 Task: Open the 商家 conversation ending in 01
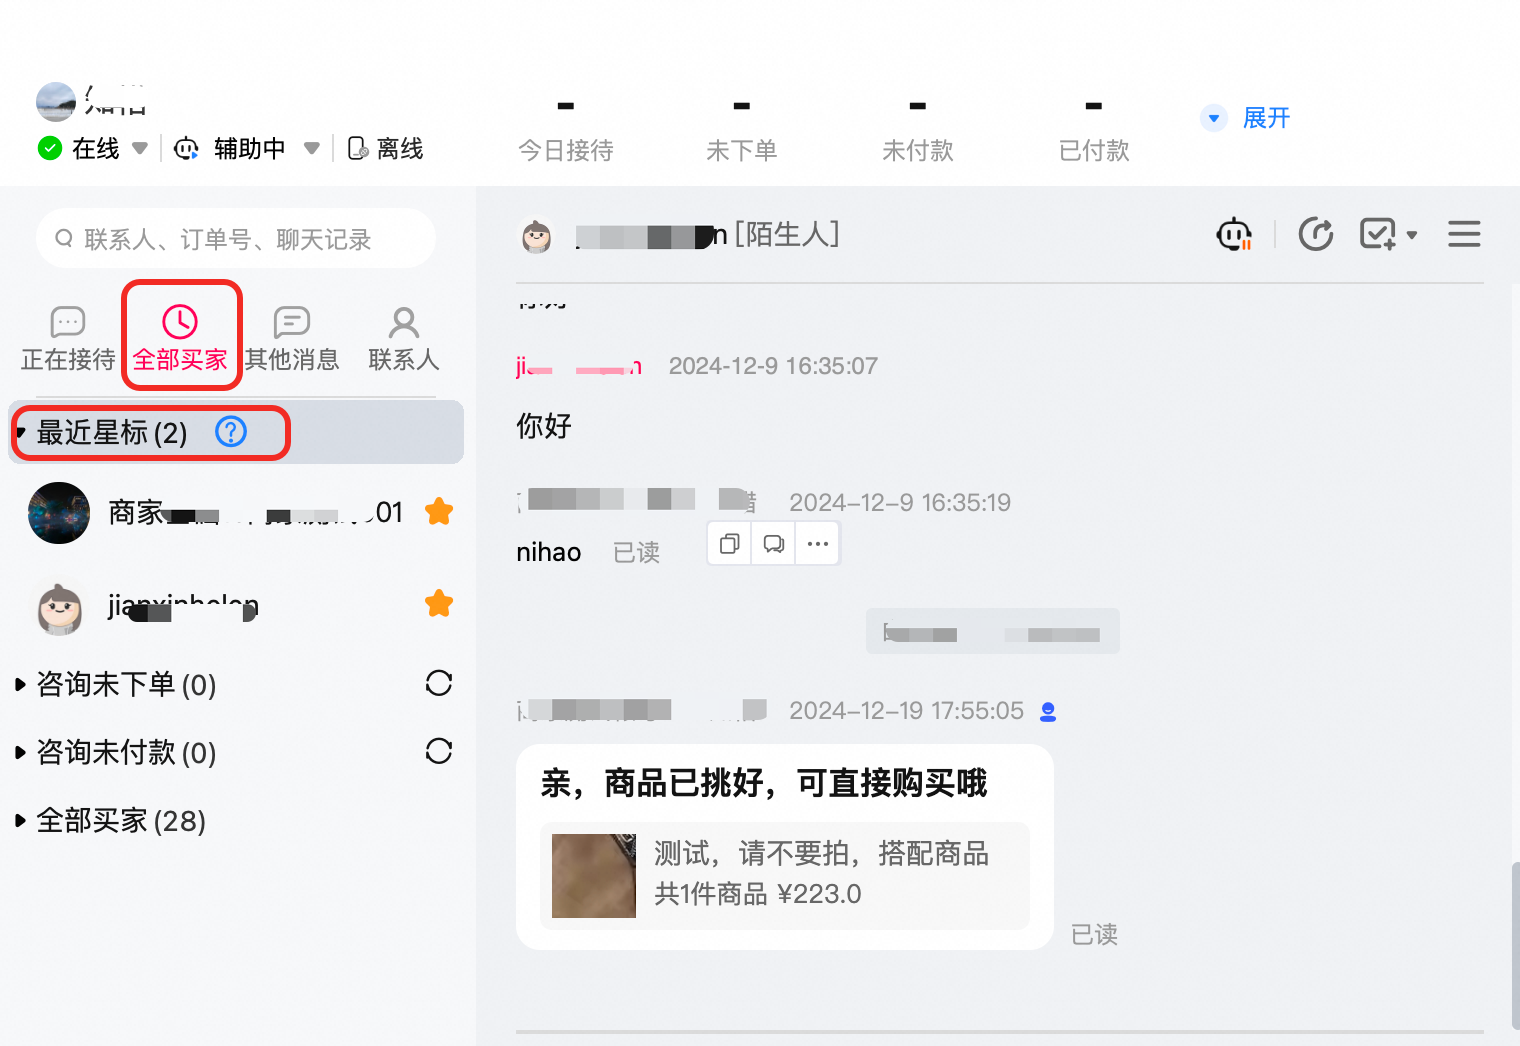(236, 512)
